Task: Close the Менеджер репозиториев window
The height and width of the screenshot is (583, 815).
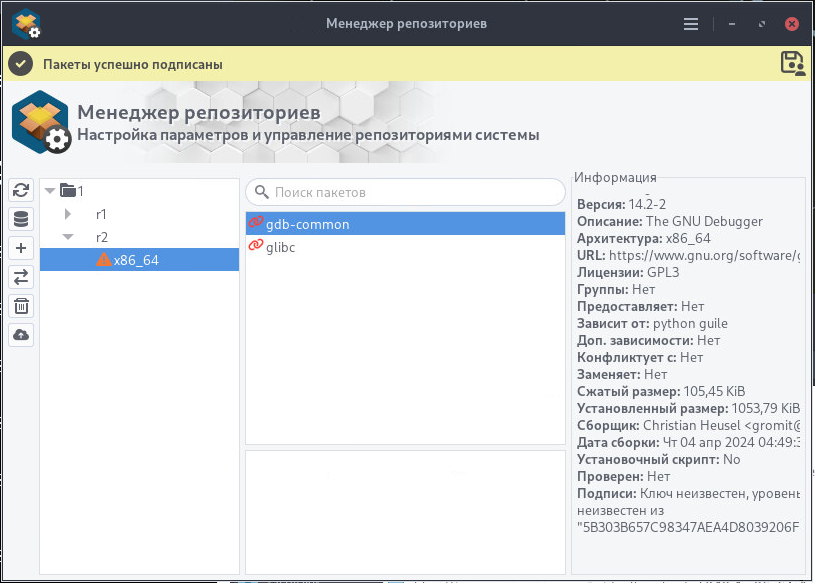Action: [x=792, y=24]
